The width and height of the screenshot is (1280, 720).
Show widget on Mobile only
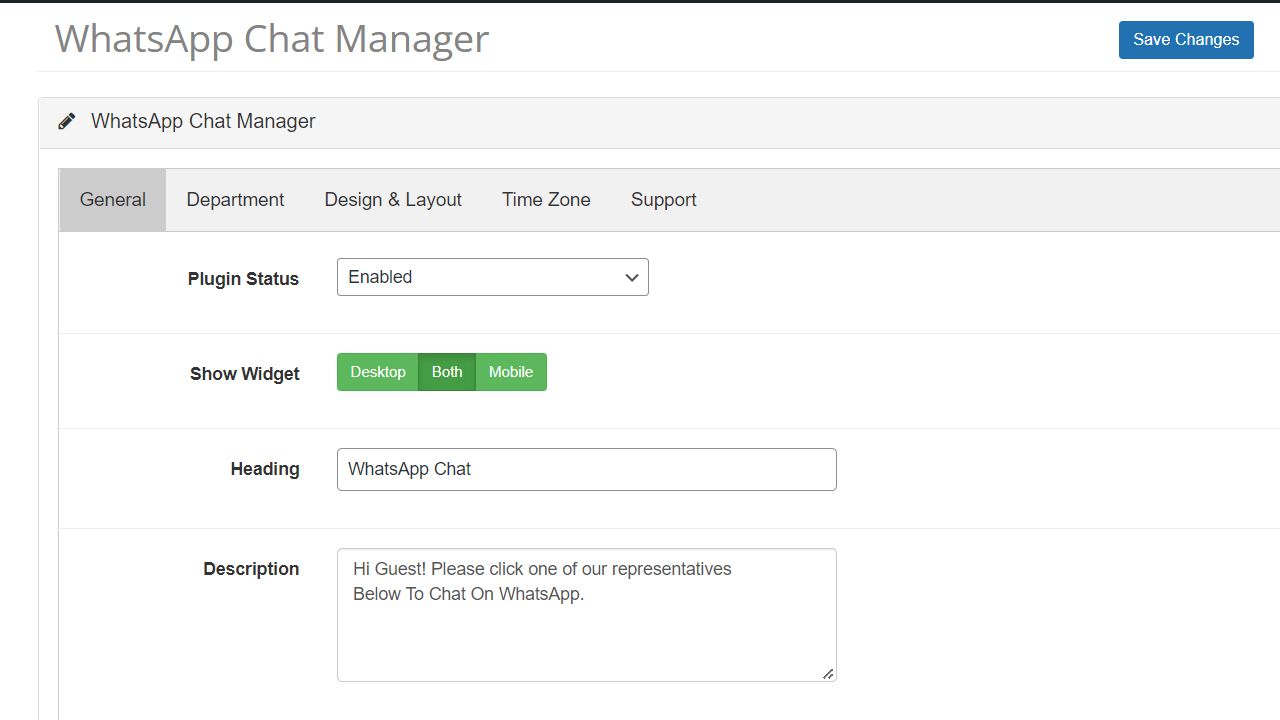tap(511, 372)
